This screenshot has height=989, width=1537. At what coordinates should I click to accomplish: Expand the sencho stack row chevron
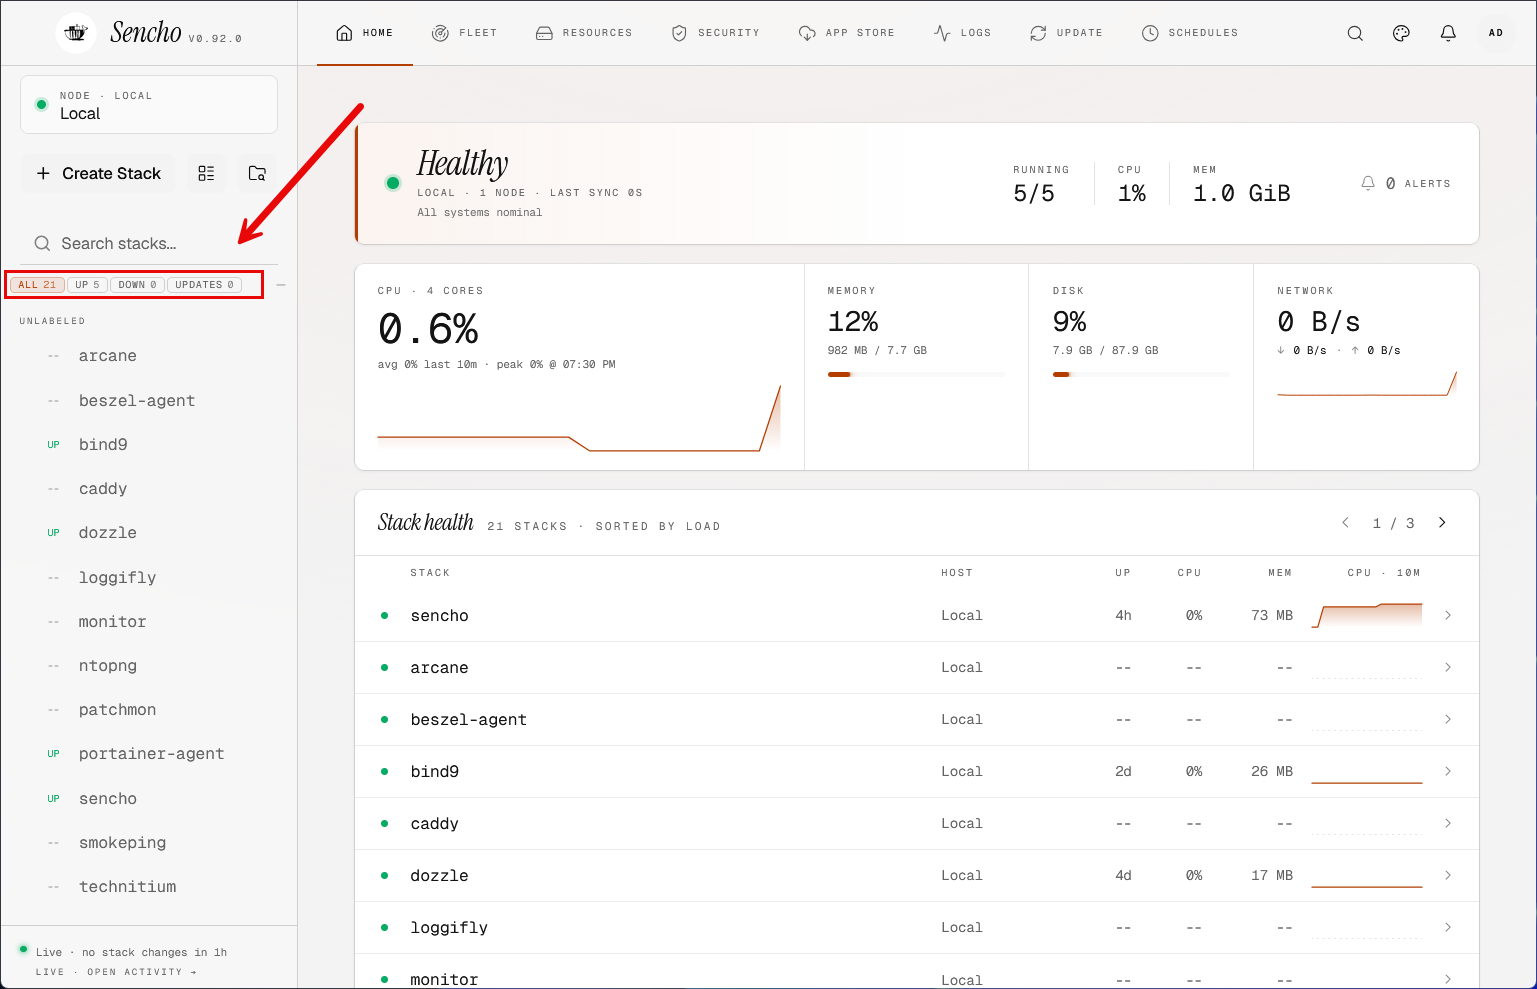tap(1448, 616)
